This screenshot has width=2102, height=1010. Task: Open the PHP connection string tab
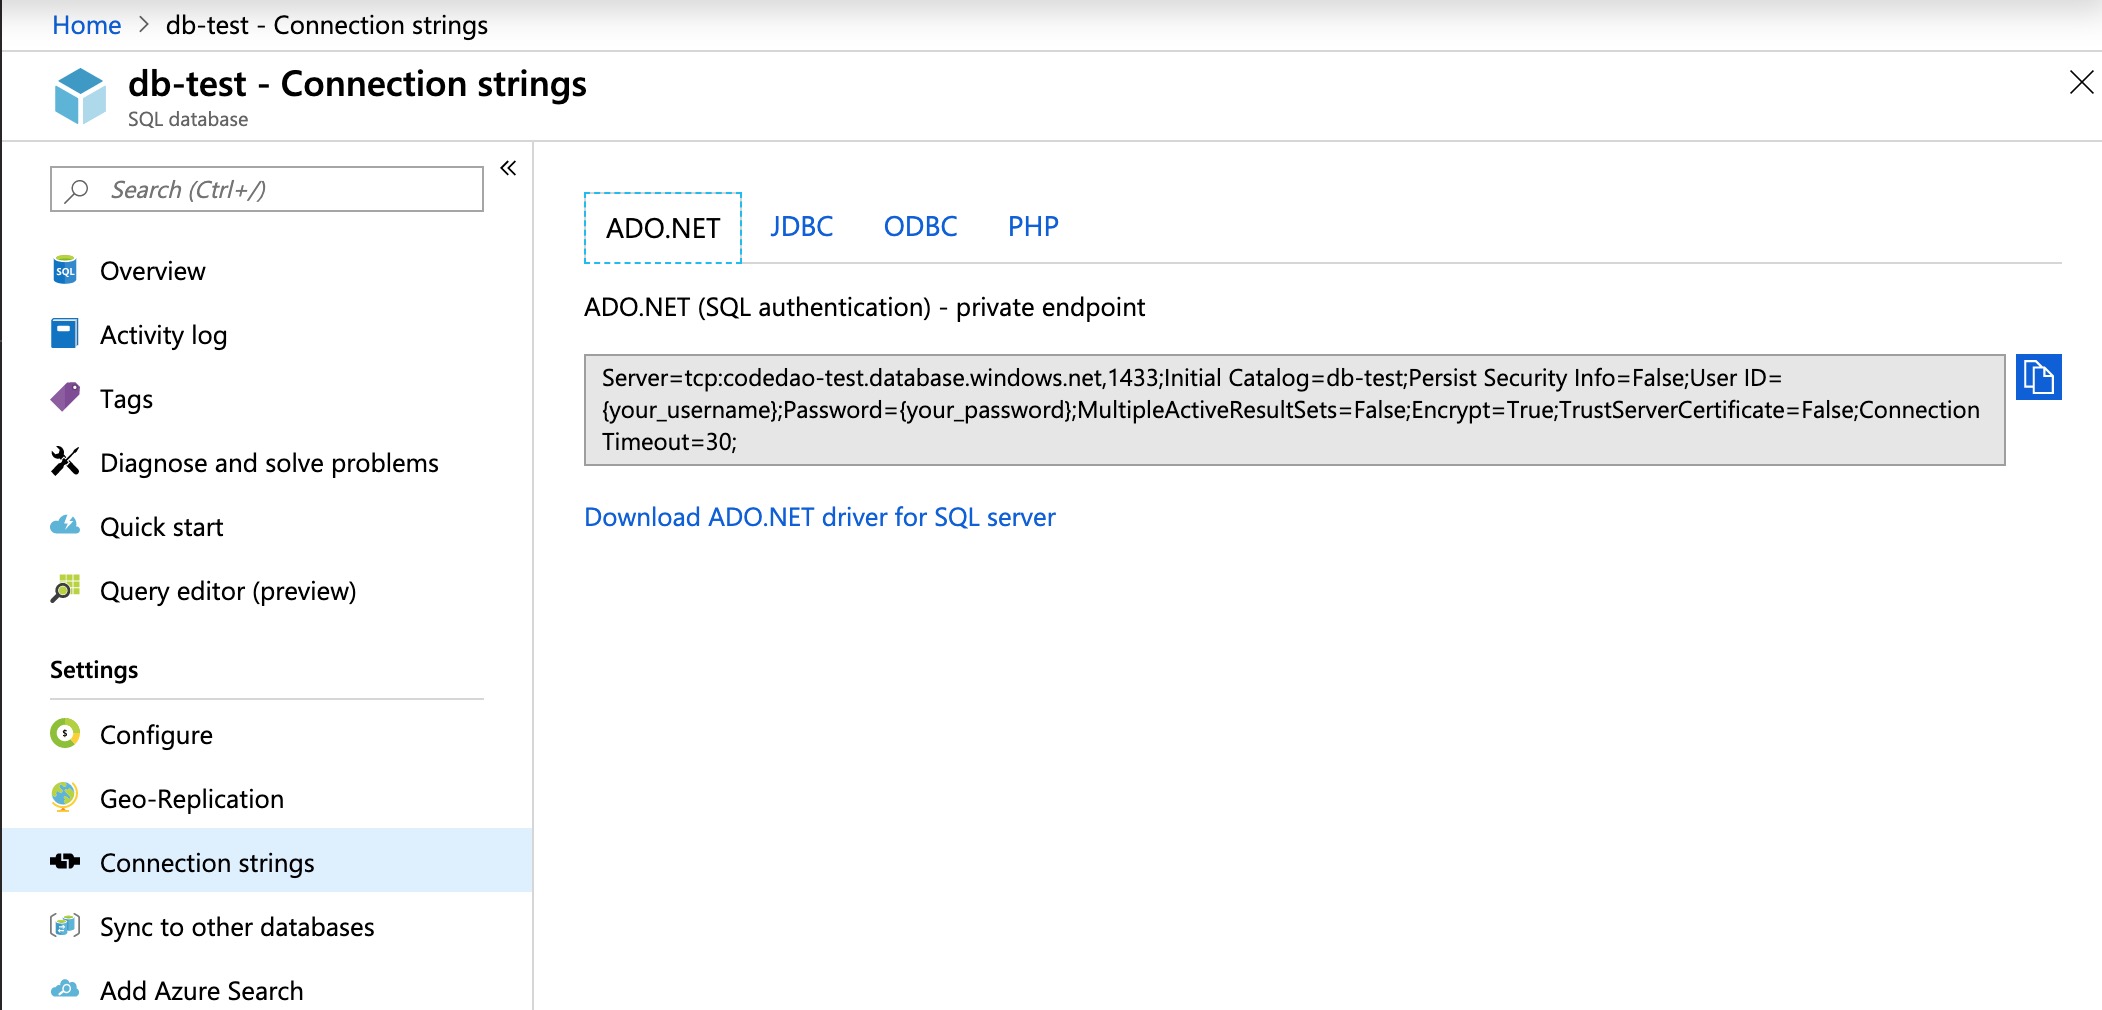click(1033, 227)
